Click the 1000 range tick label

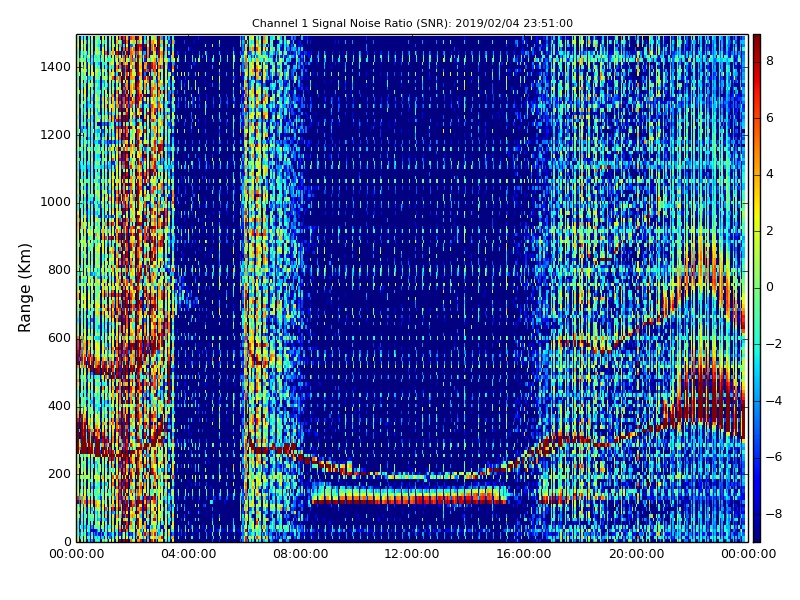(x=56, y=202)
